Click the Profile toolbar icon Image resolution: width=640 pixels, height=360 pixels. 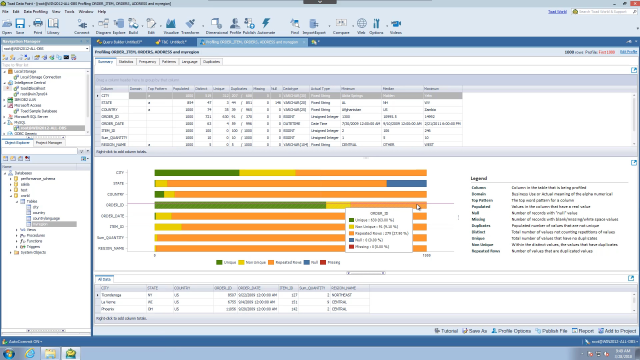[235, 26]
